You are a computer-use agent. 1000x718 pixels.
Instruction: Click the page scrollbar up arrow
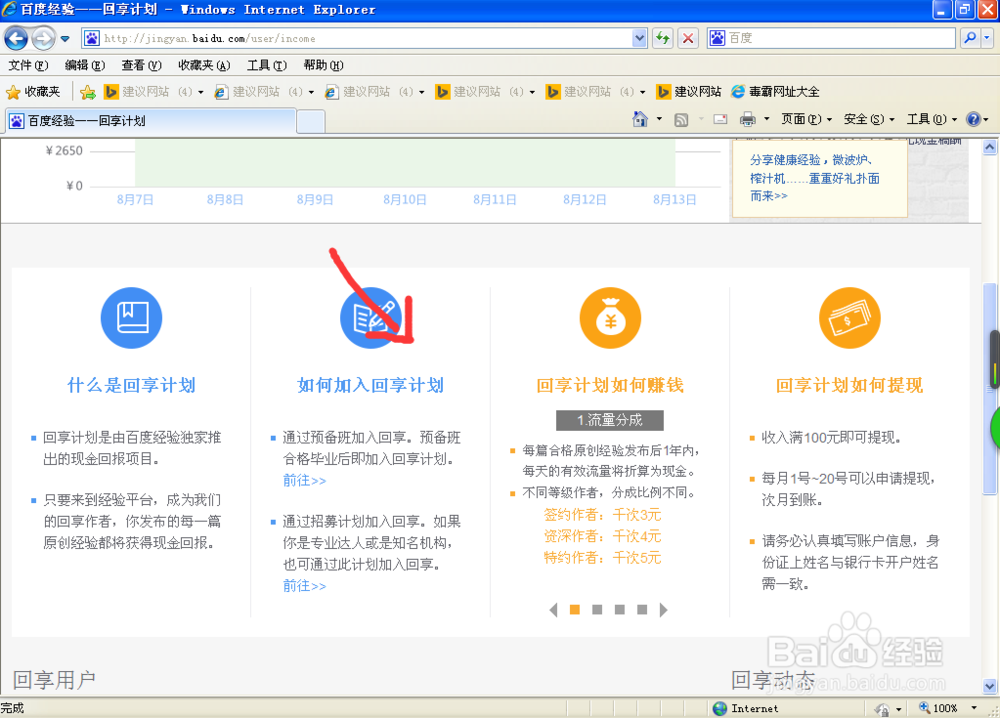click(x=990, y=147)
